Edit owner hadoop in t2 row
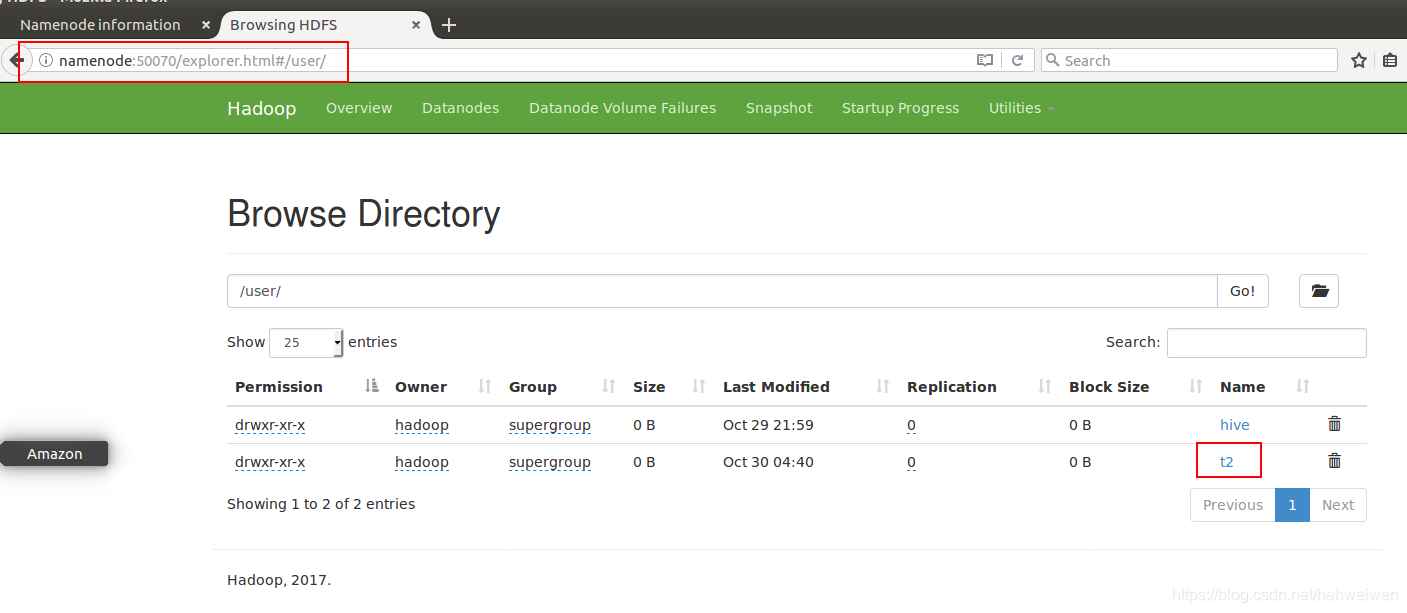The width and height of the screenshot is (1407, 613). click(422, 462)
